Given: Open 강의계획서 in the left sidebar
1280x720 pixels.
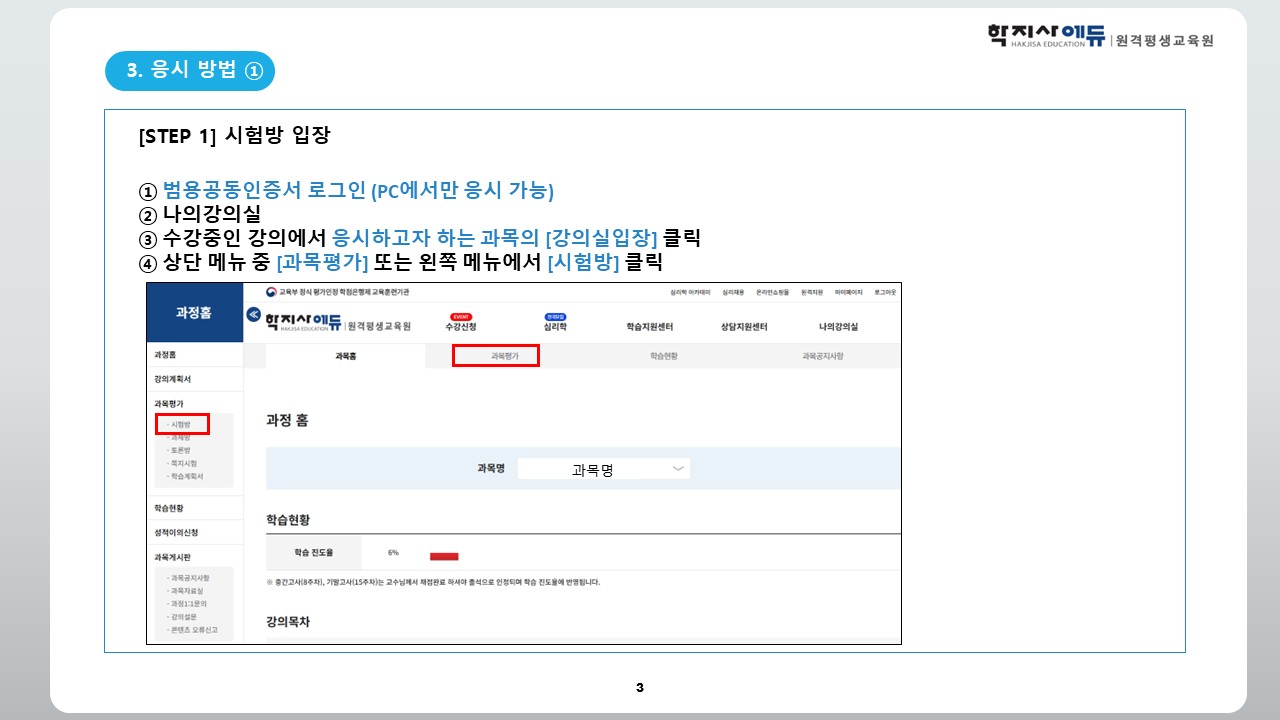Looking at the screenshot, I should tap(173, 380).
